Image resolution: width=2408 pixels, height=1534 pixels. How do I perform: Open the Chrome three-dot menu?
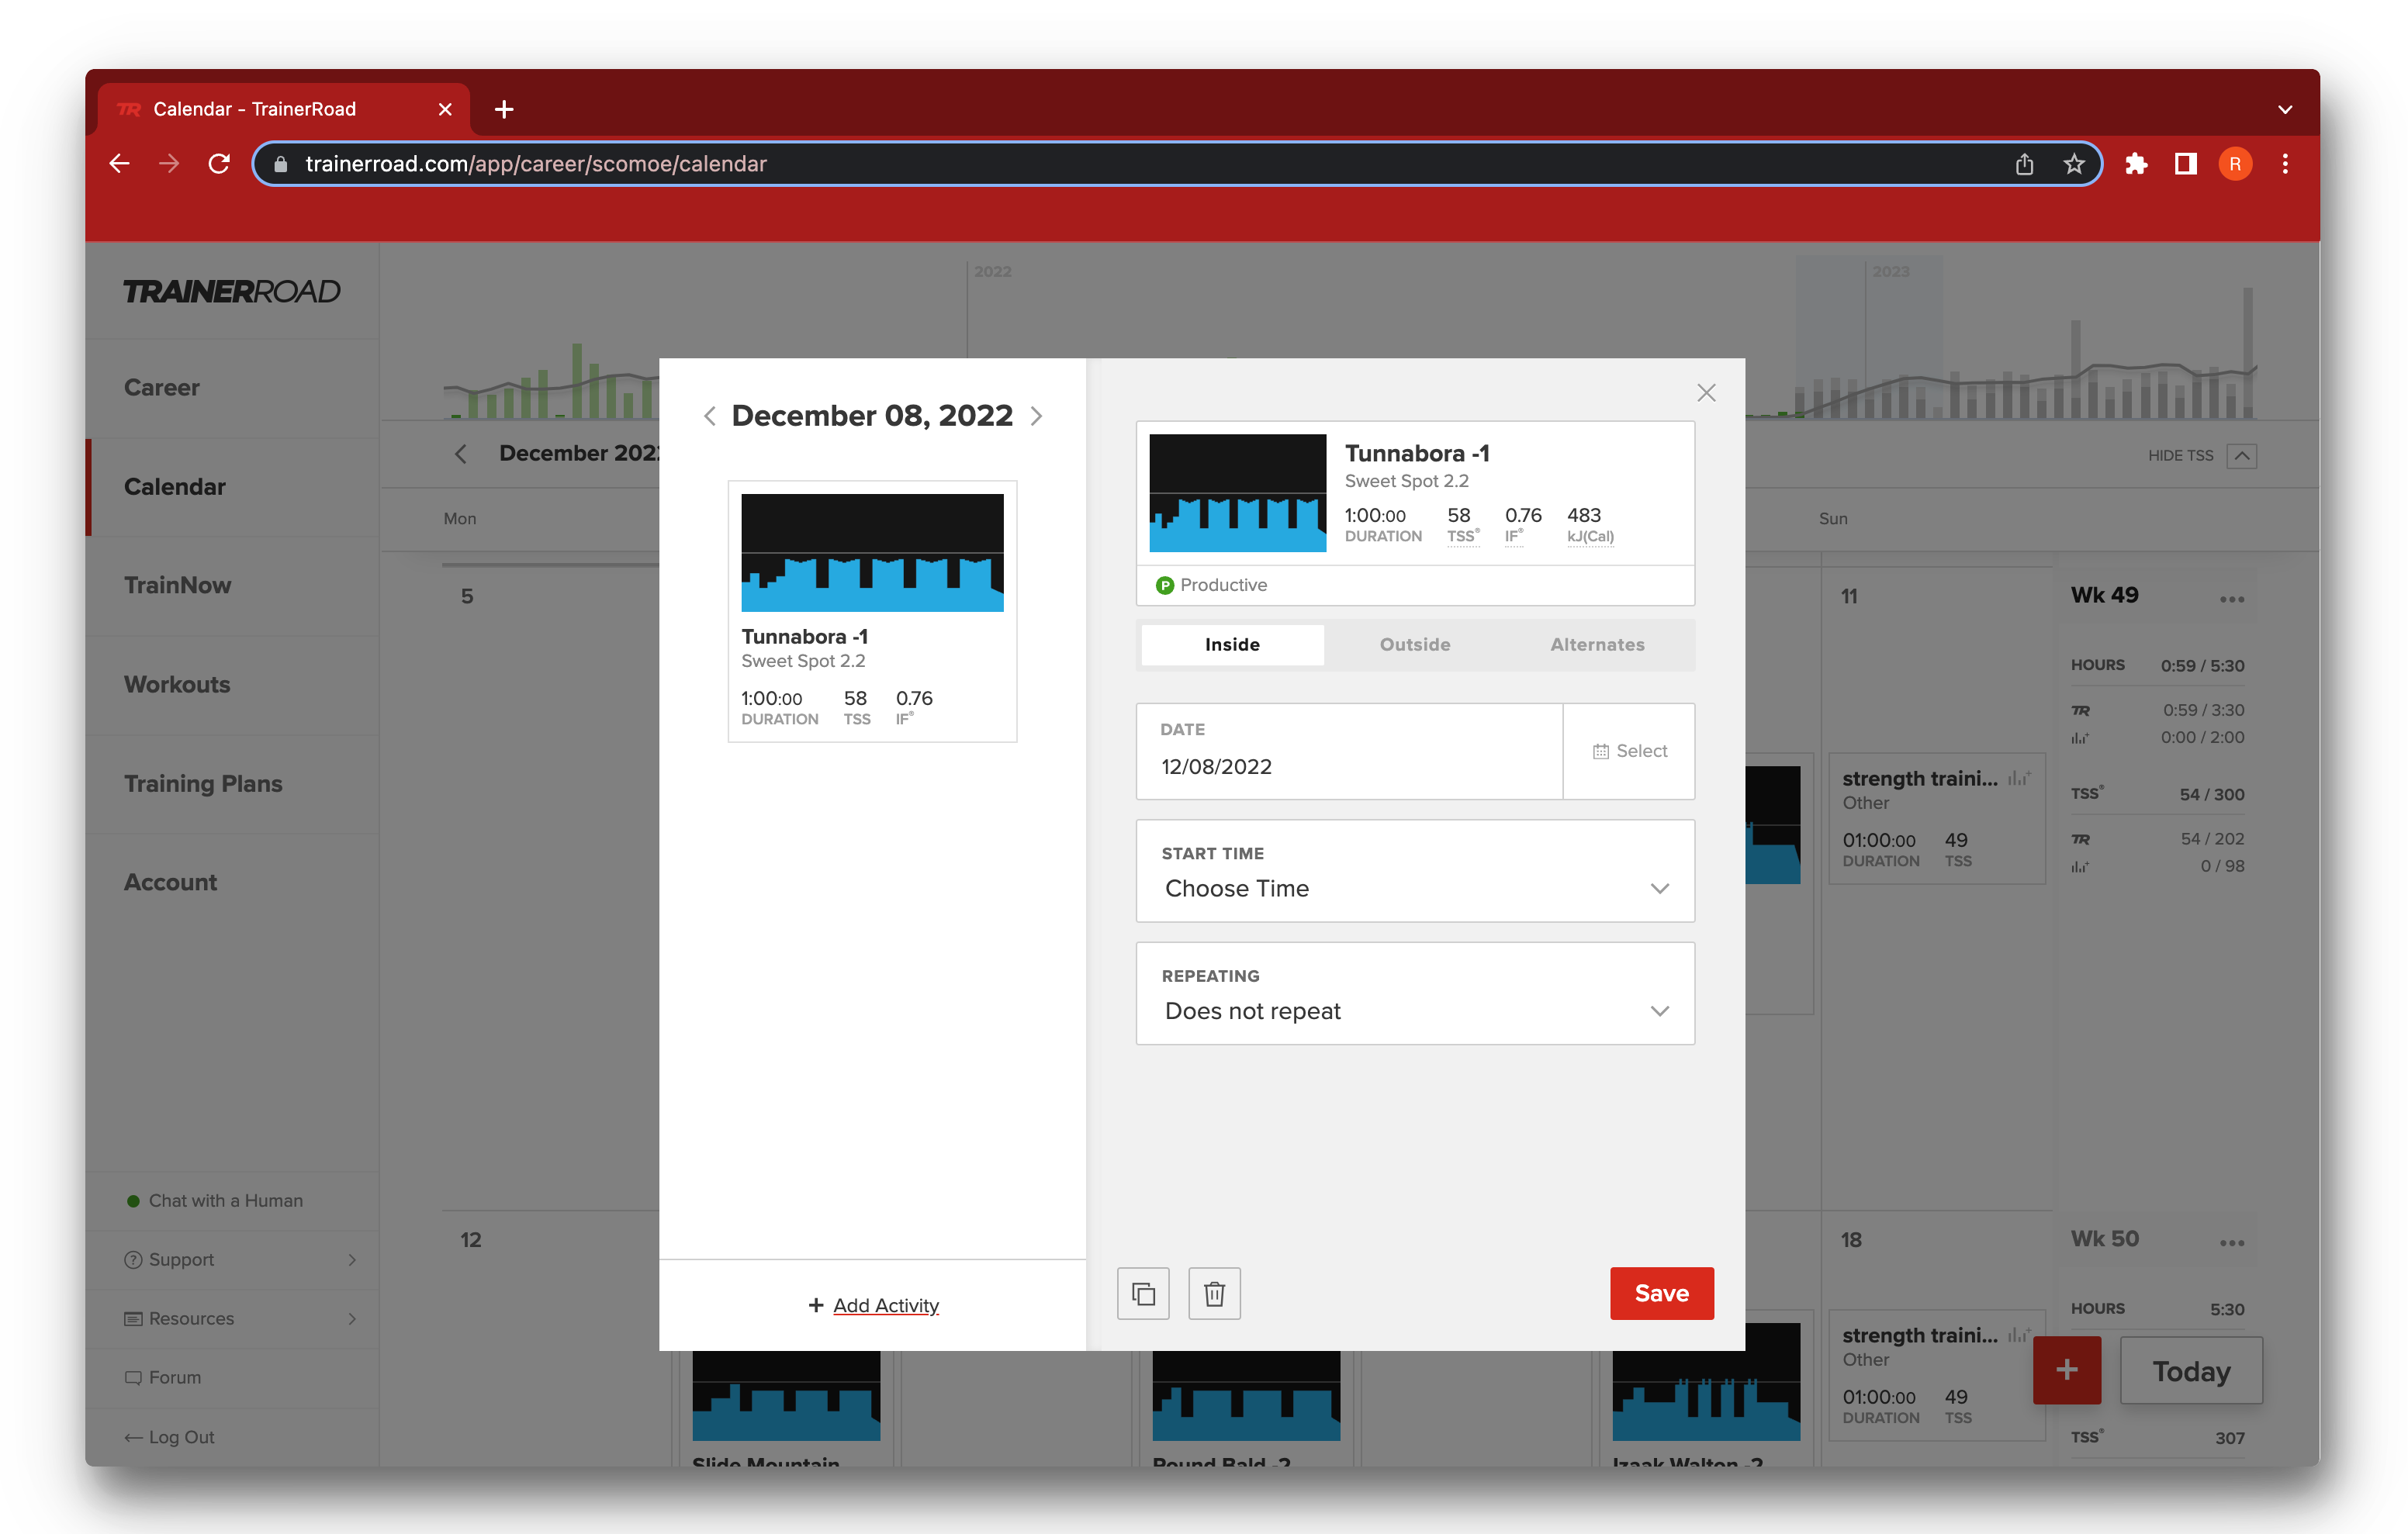click(2285, 164)
